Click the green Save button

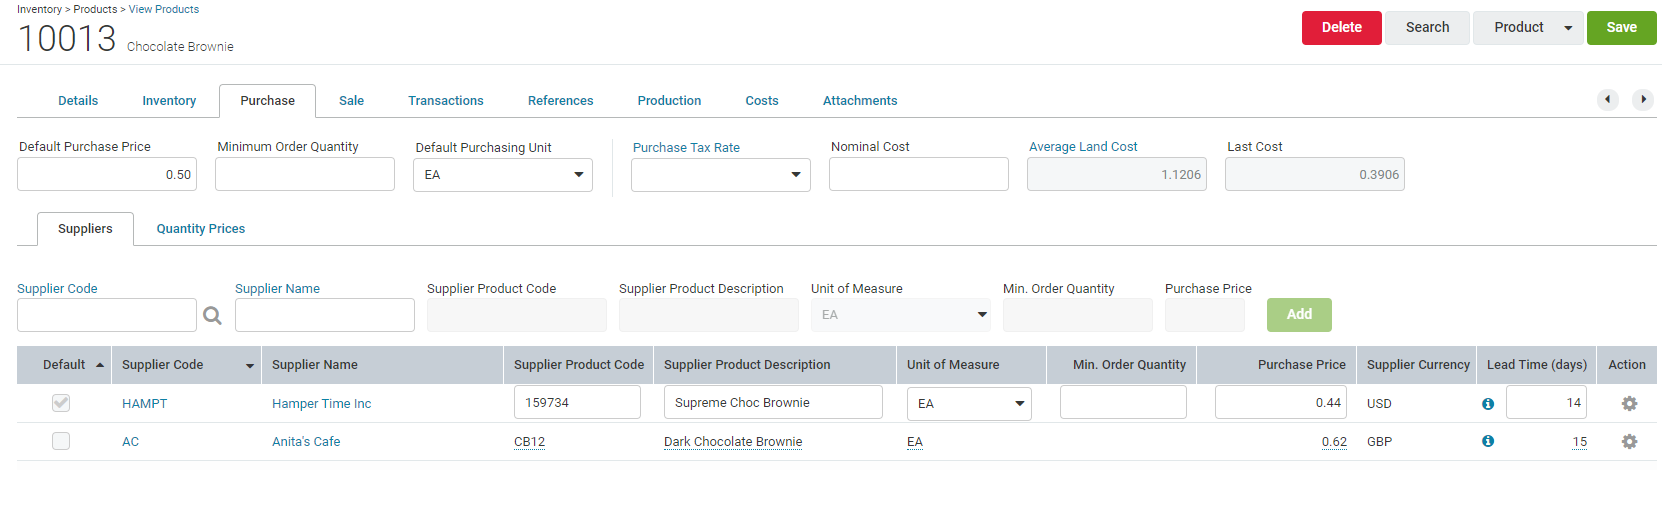(x=1622, y=28)
